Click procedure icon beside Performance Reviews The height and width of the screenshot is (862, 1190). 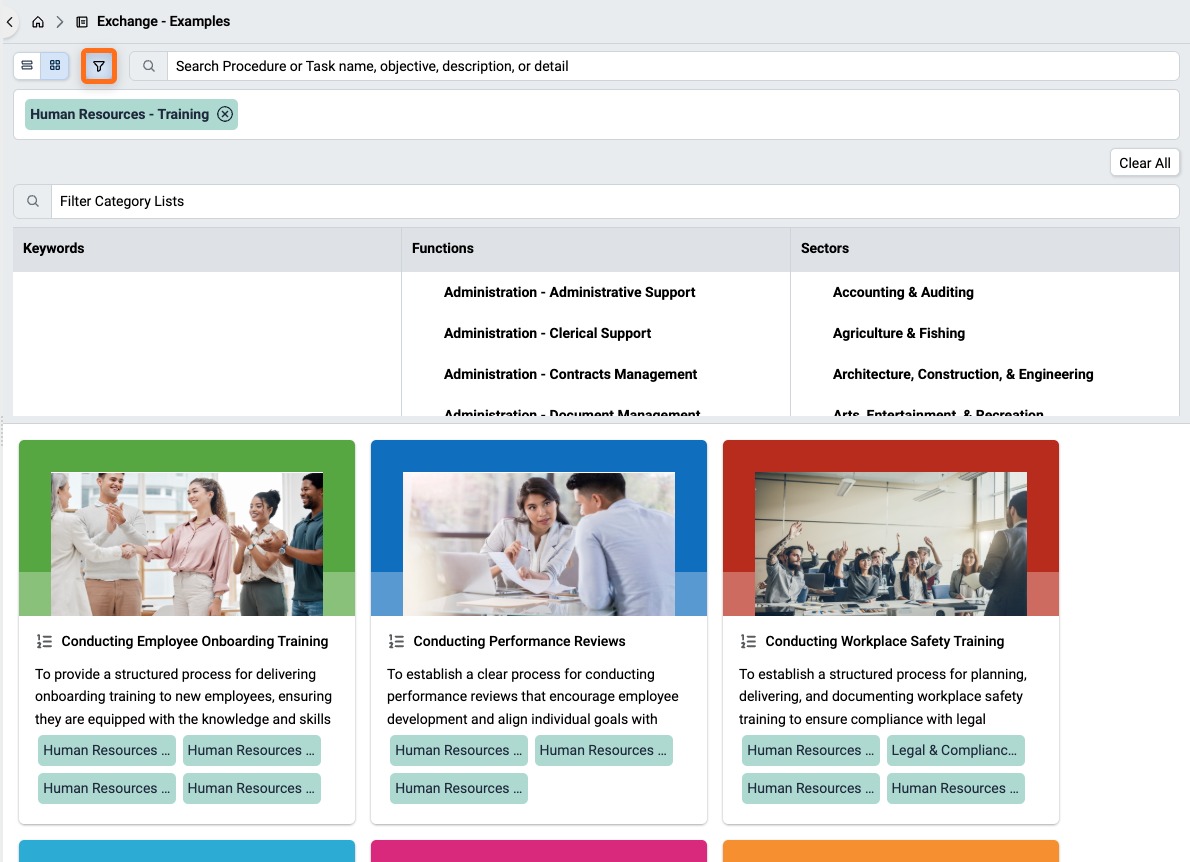pos(396,642)
